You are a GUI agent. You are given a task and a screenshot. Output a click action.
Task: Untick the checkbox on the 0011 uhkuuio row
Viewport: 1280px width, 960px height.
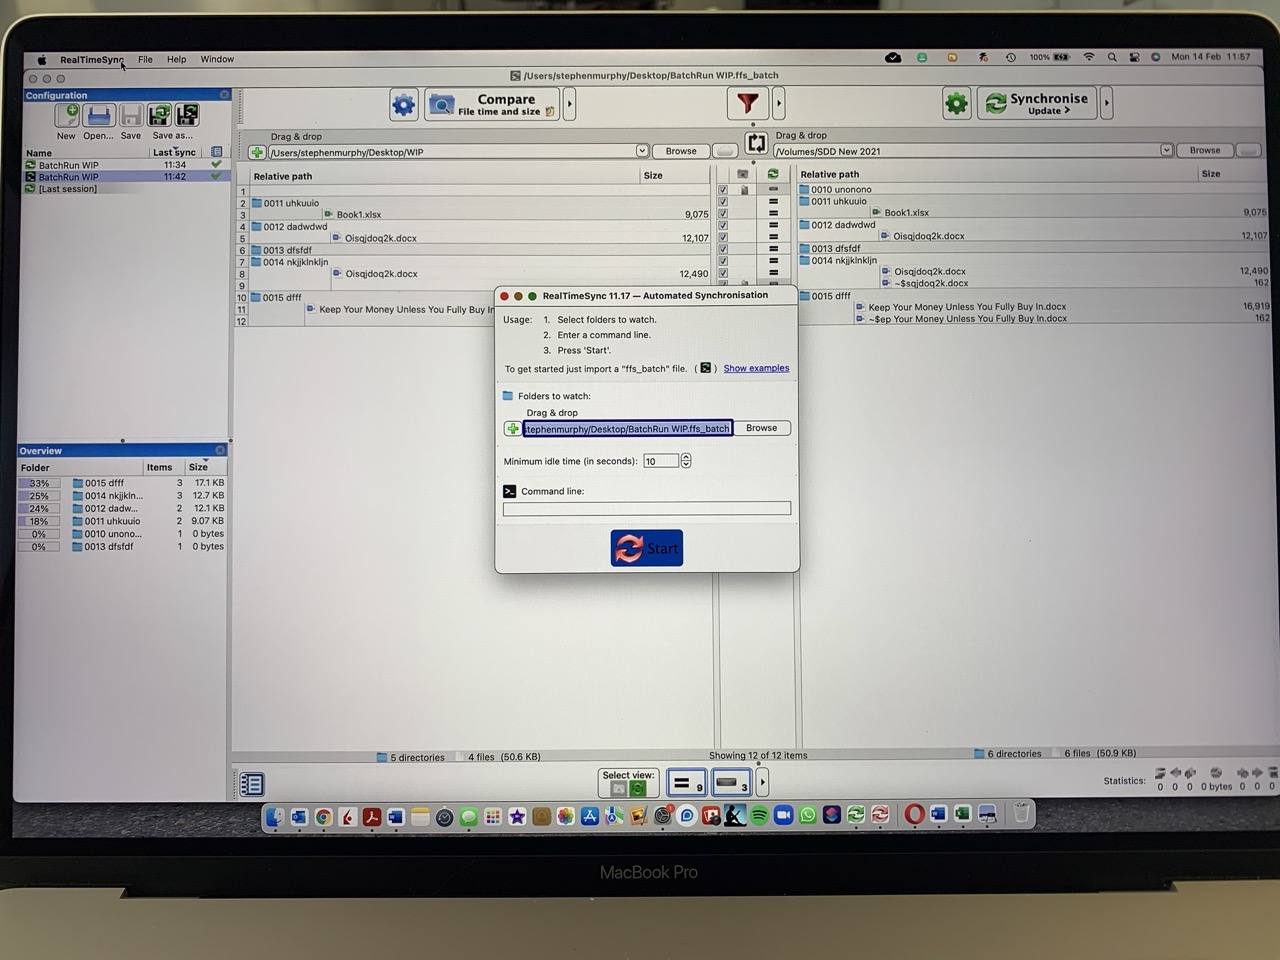(723, 201)
